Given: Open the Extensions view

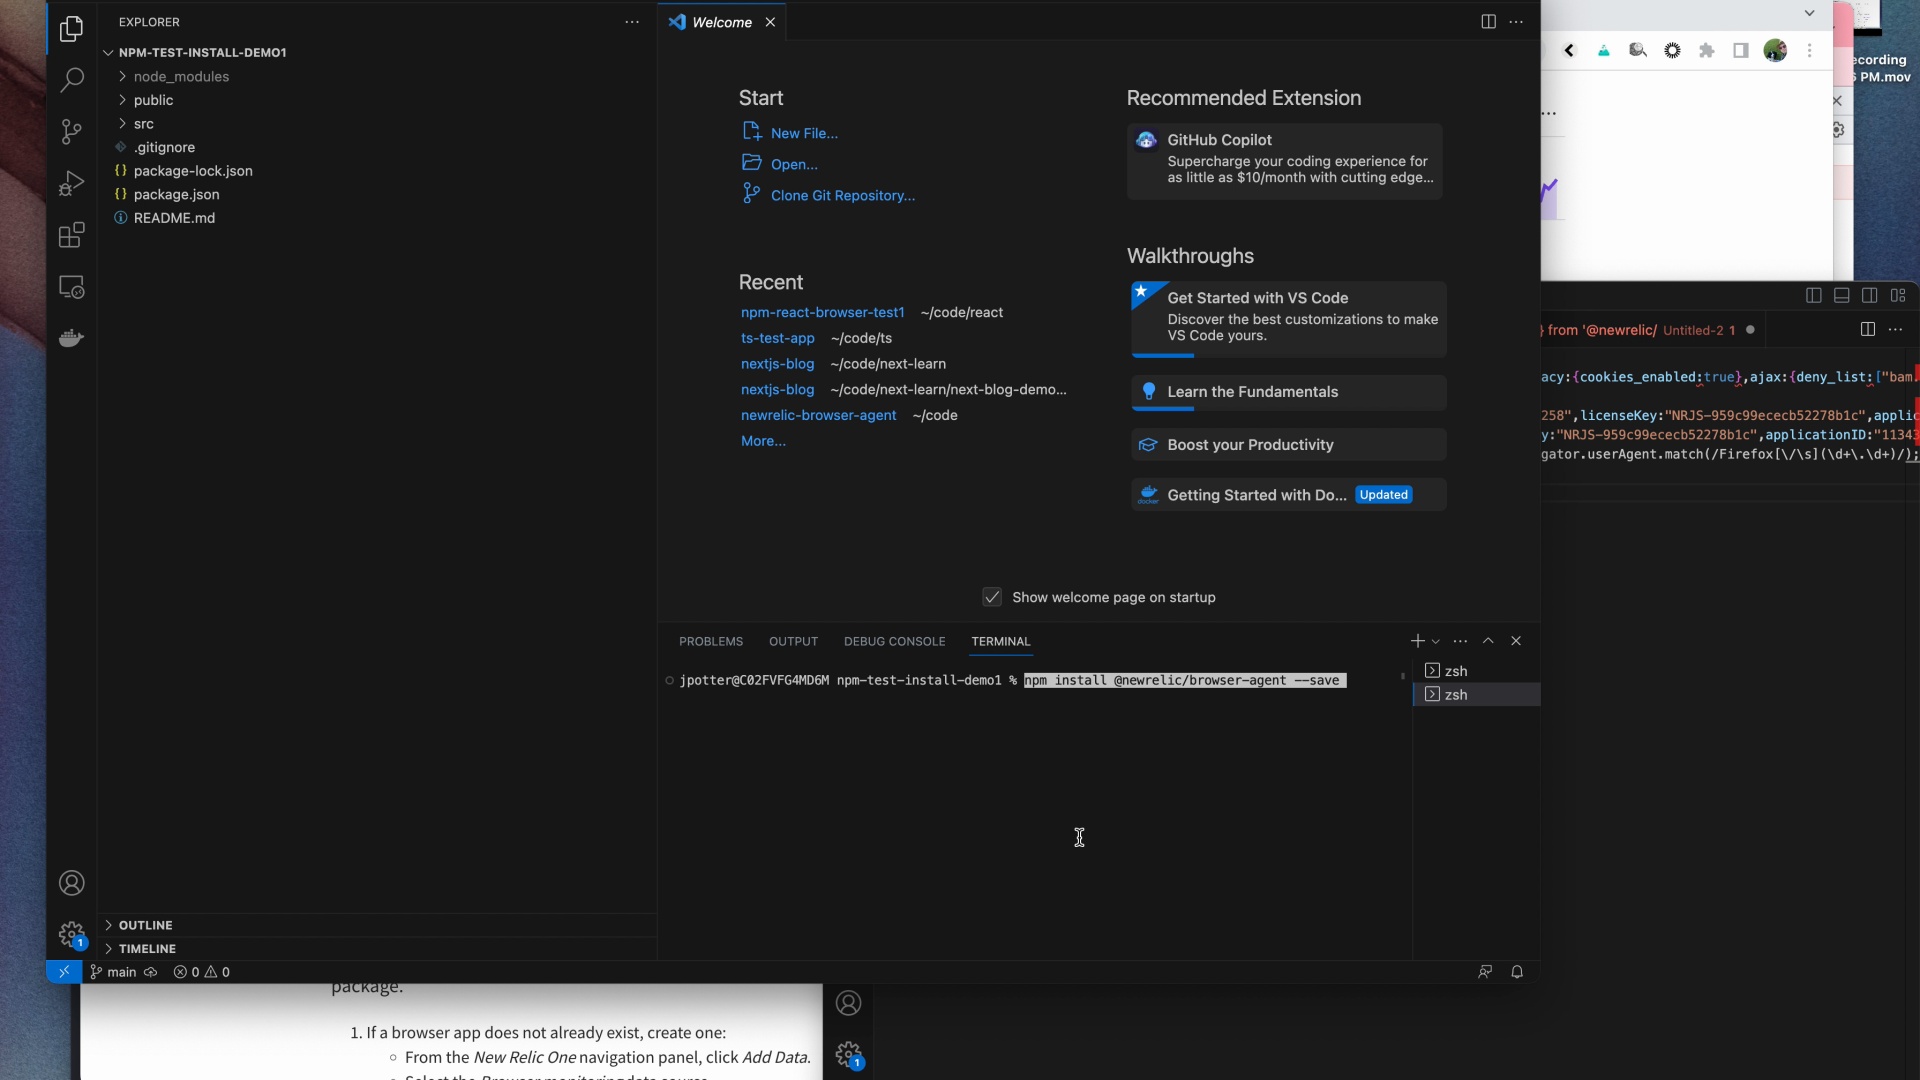Looking at the screenshot, I should click(x=71, y=236).
